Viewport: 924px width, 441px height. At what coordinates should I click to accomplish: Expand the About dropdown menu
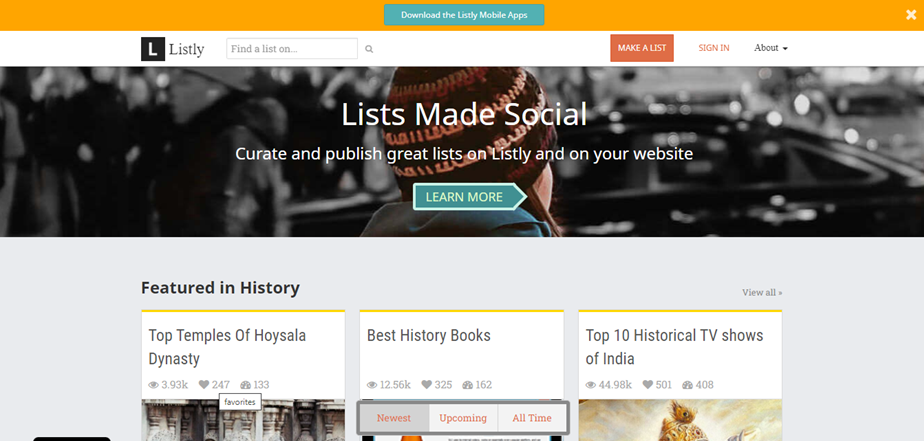coord(770,48)
